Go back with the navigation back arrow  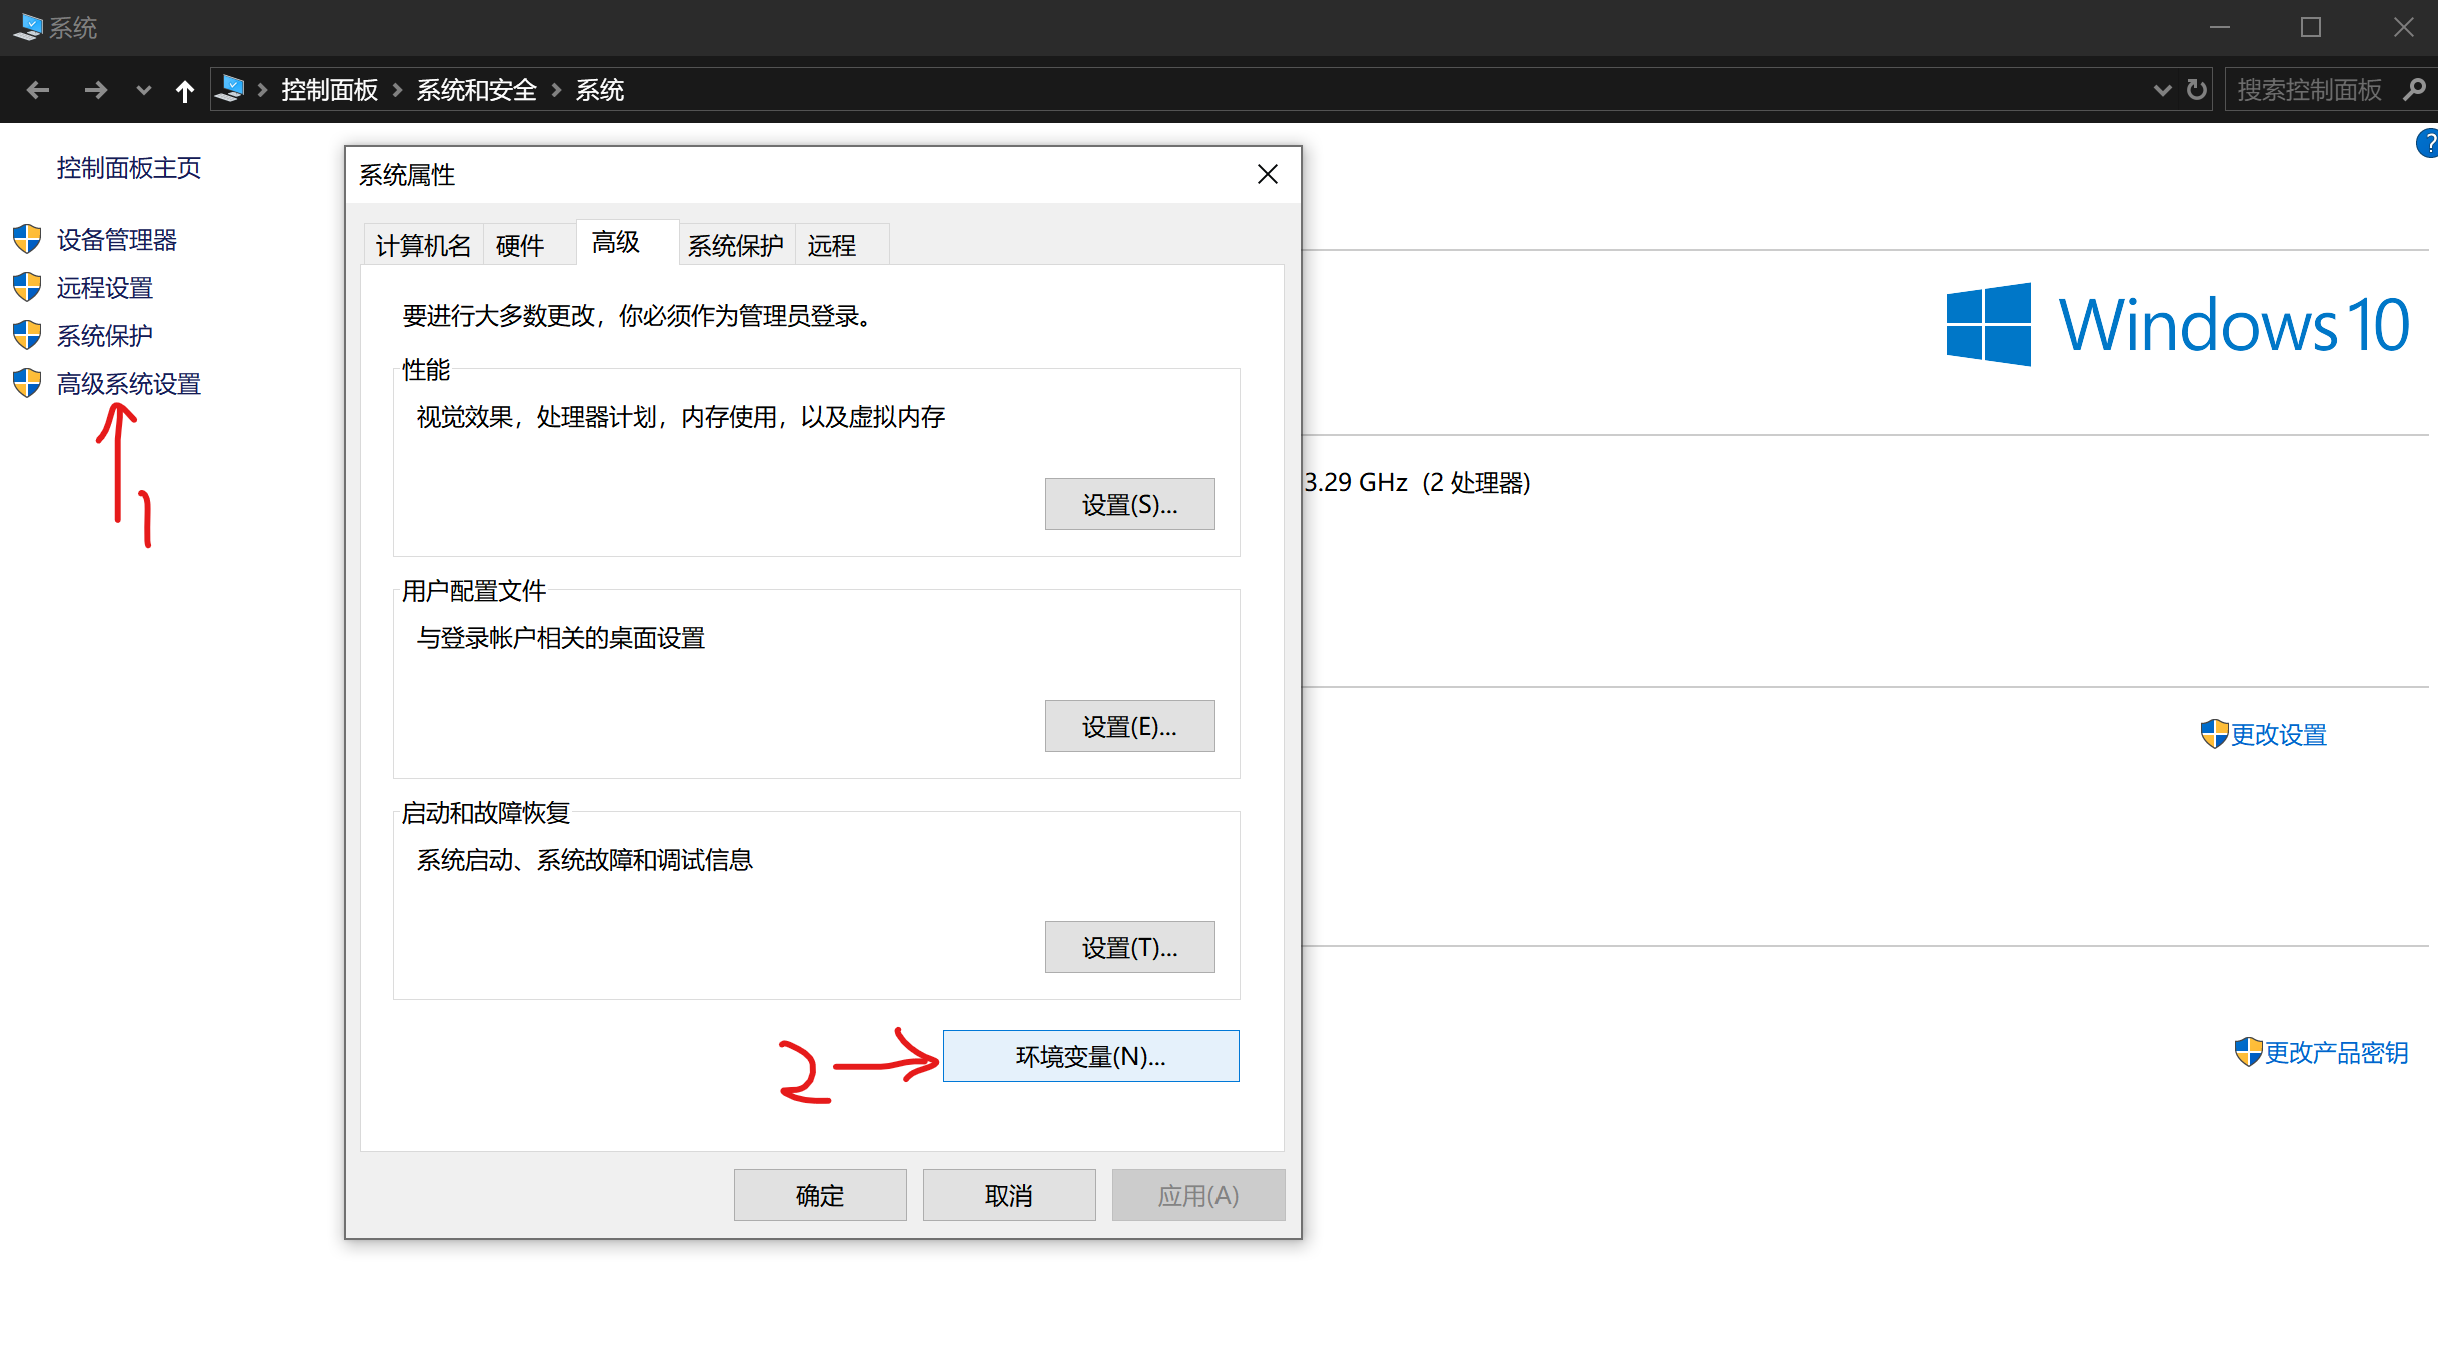click(x=38, y=90)
